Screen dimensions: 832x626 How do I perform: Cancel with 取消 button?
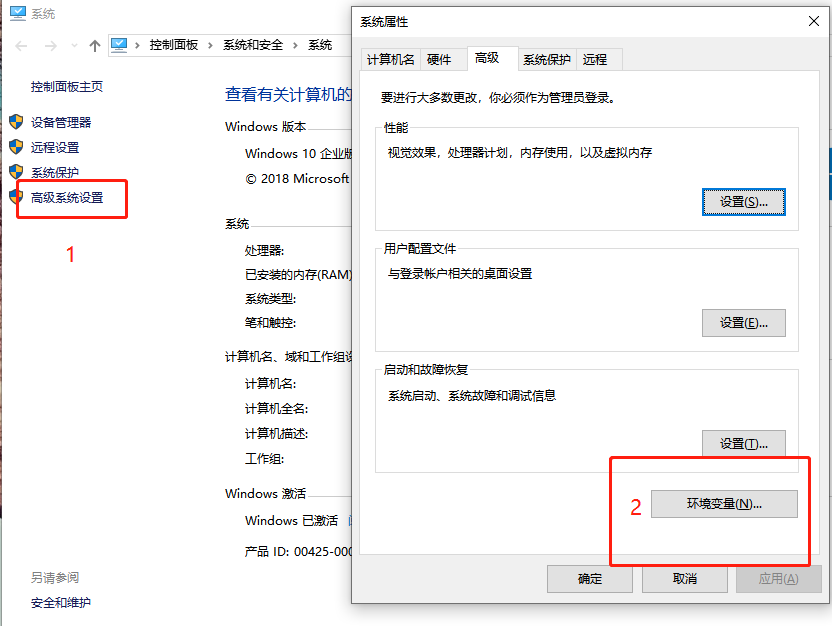684,579
